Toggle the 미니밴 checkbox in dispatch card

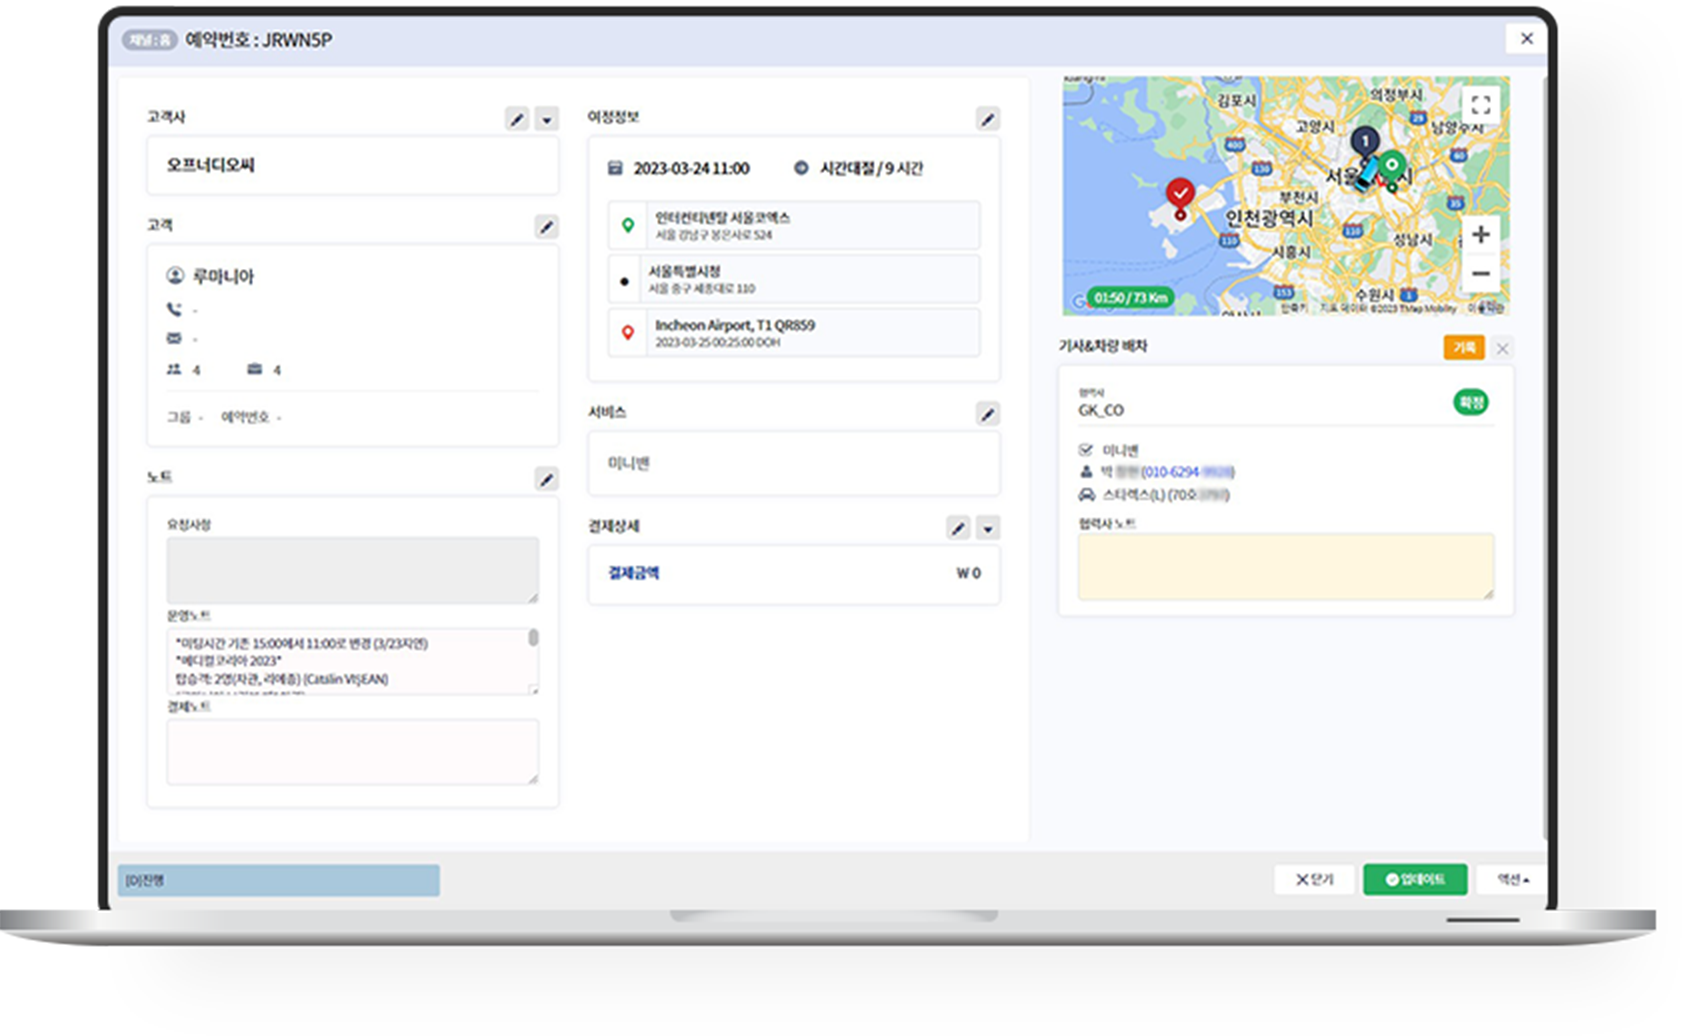pos(1086,450)
